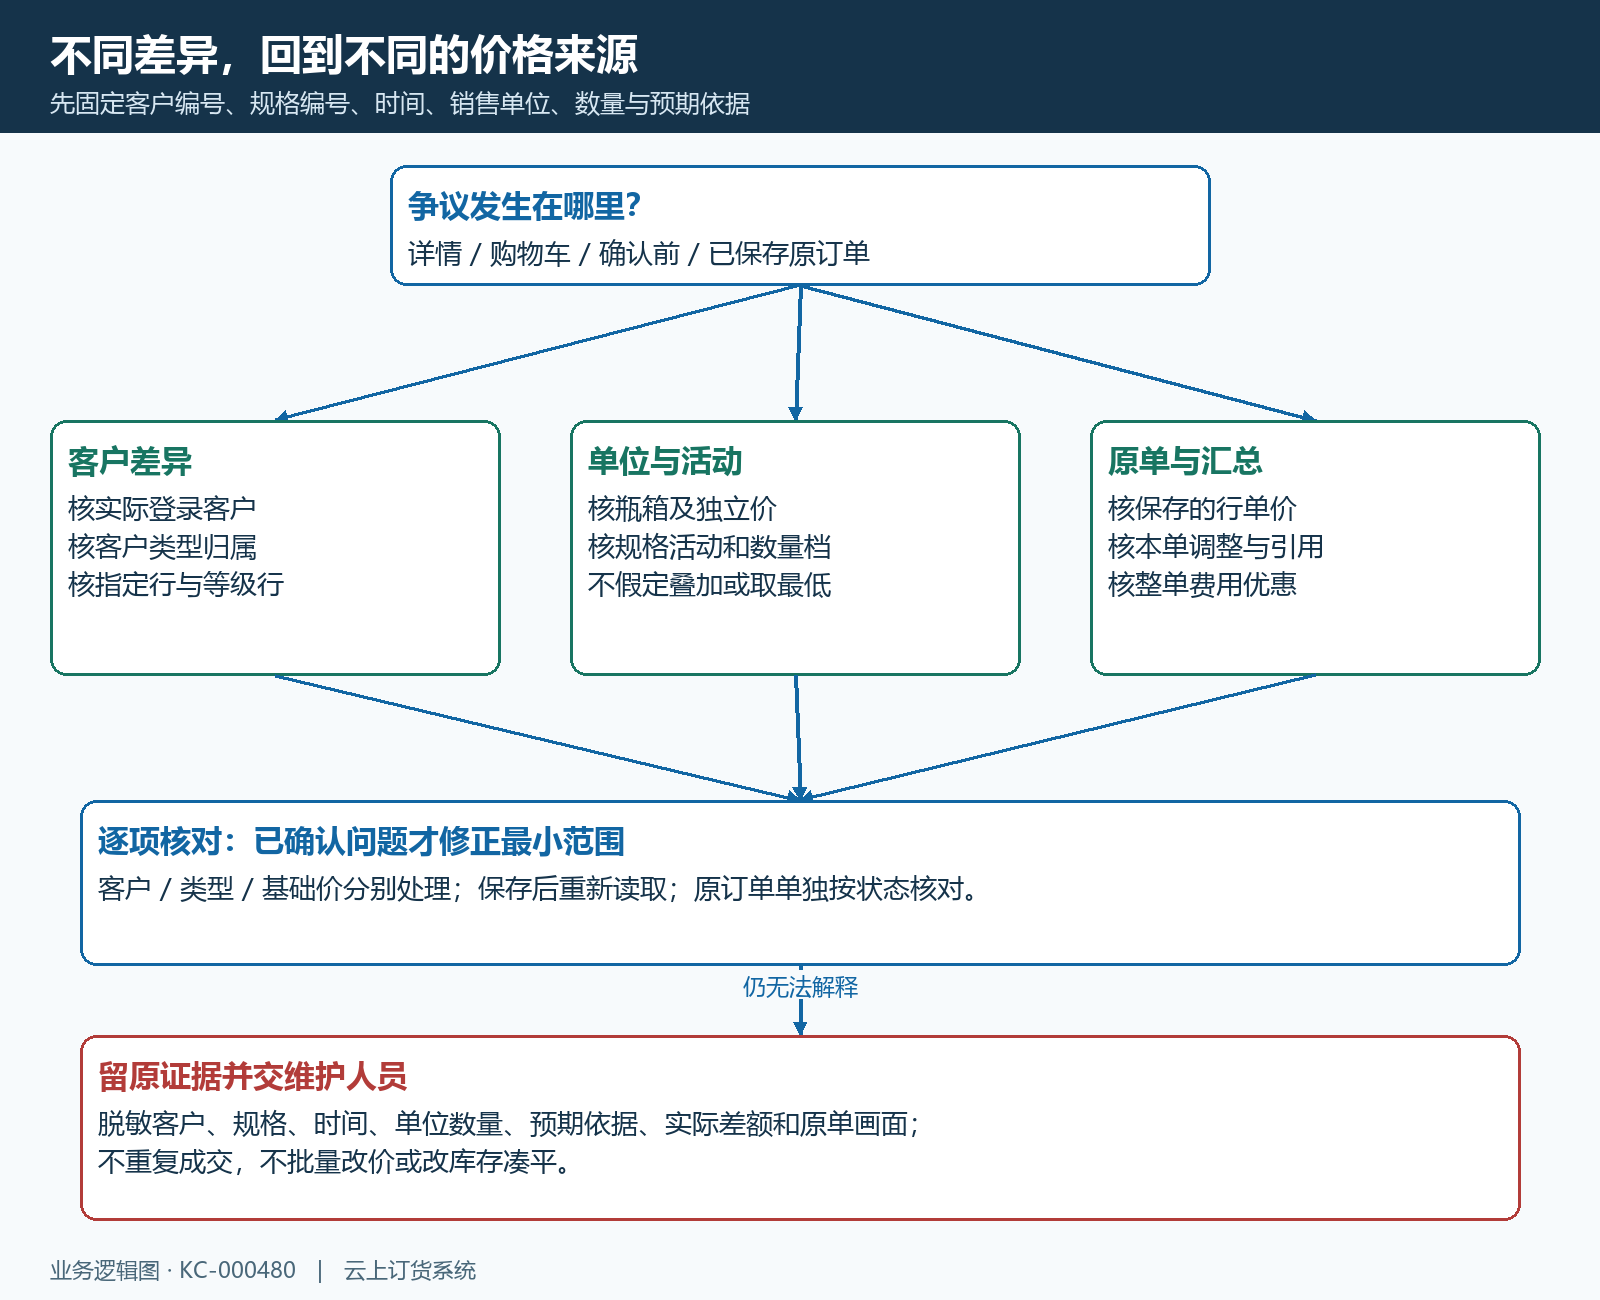Image resolution: width=1600 pixels, height=1300 pixels.
Task: Click the line 核整单费用优惠
Action: point(1202,585)
